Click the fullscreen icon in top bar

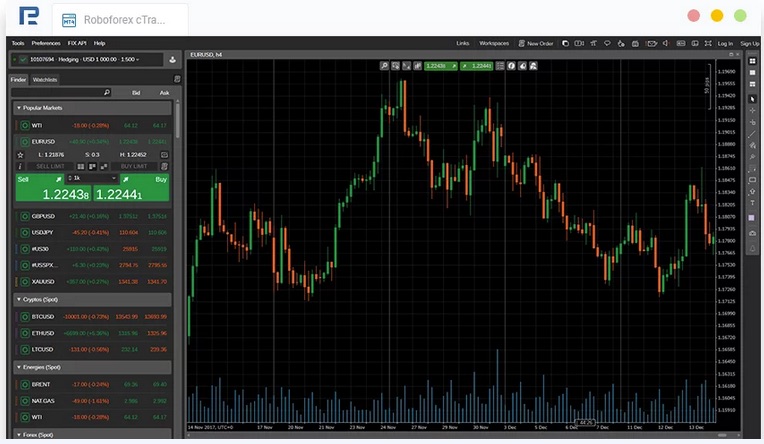[x=708, y=43]
